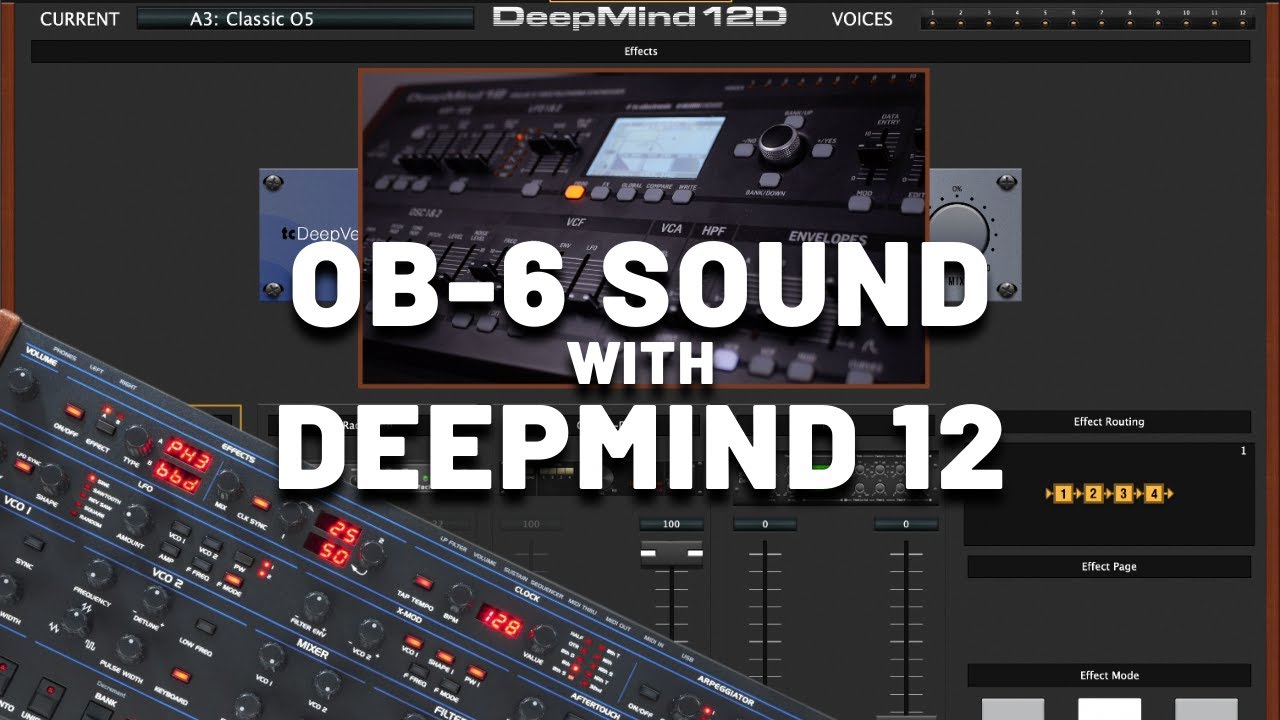Viewport: 1280px width, 720px height.
Task: Click the TC DeepVerb effect module
Action: point(309,235)
